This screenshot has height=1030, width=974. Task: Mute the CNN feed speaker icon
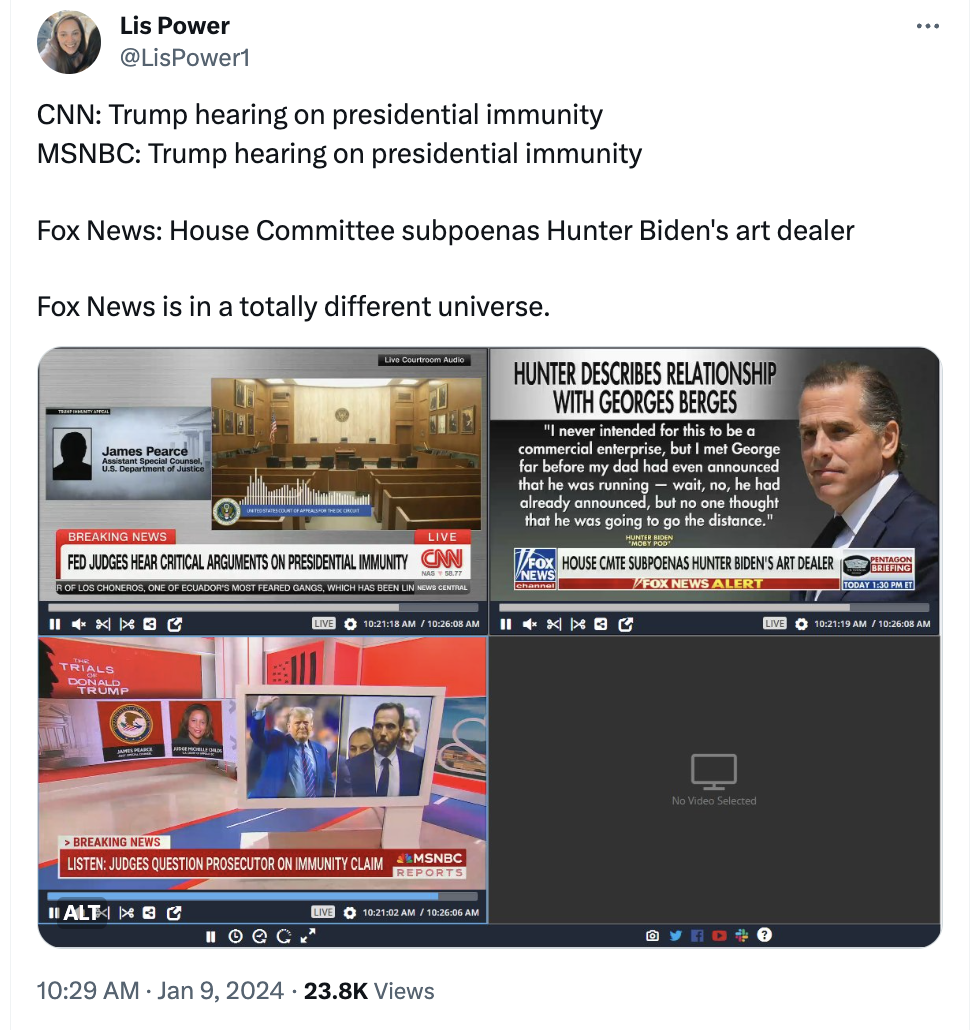point(79,624)
